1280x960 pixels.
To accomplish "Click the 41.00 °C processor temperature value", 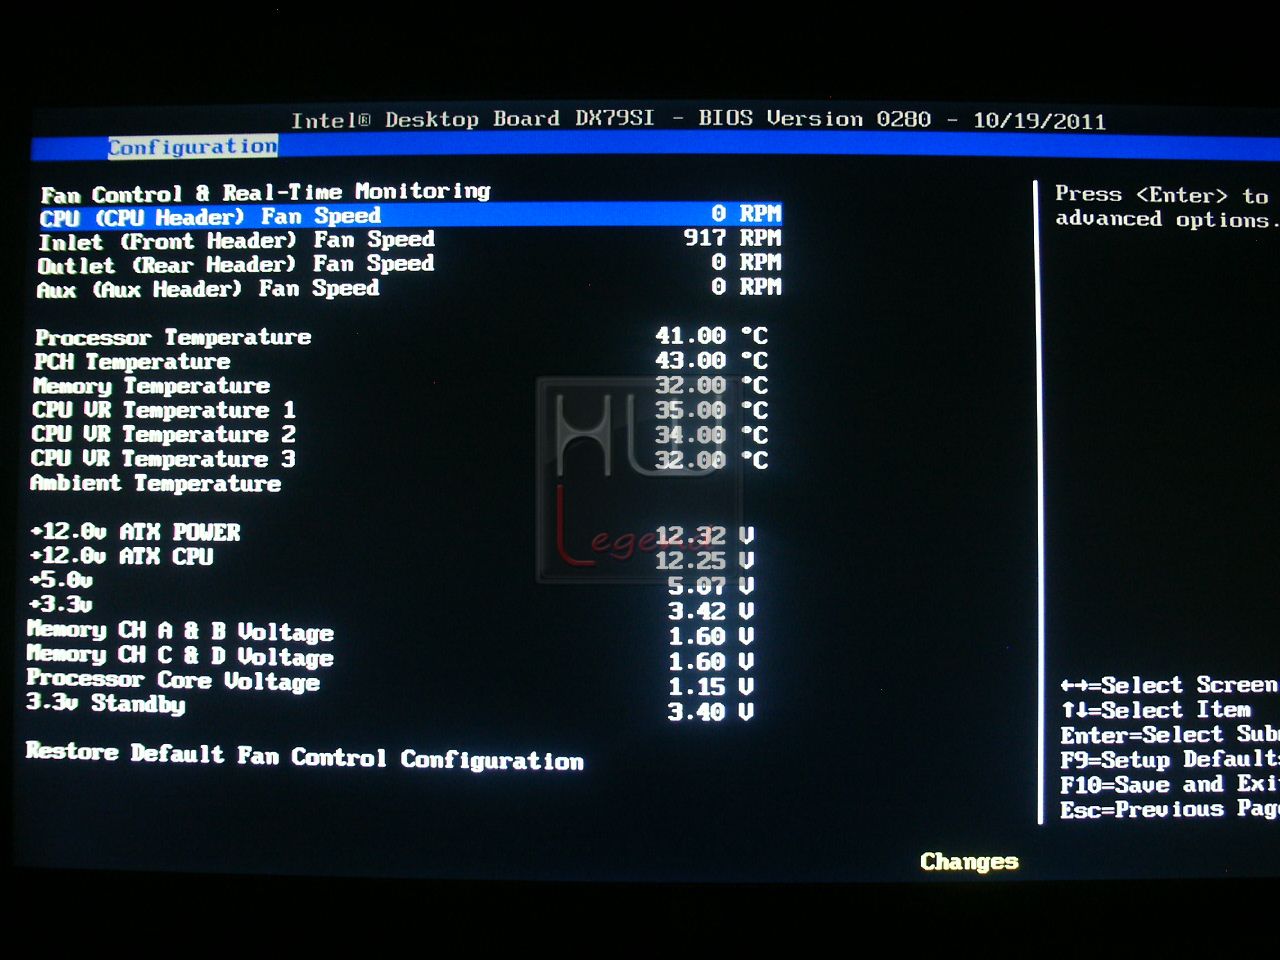I will 711,336.
